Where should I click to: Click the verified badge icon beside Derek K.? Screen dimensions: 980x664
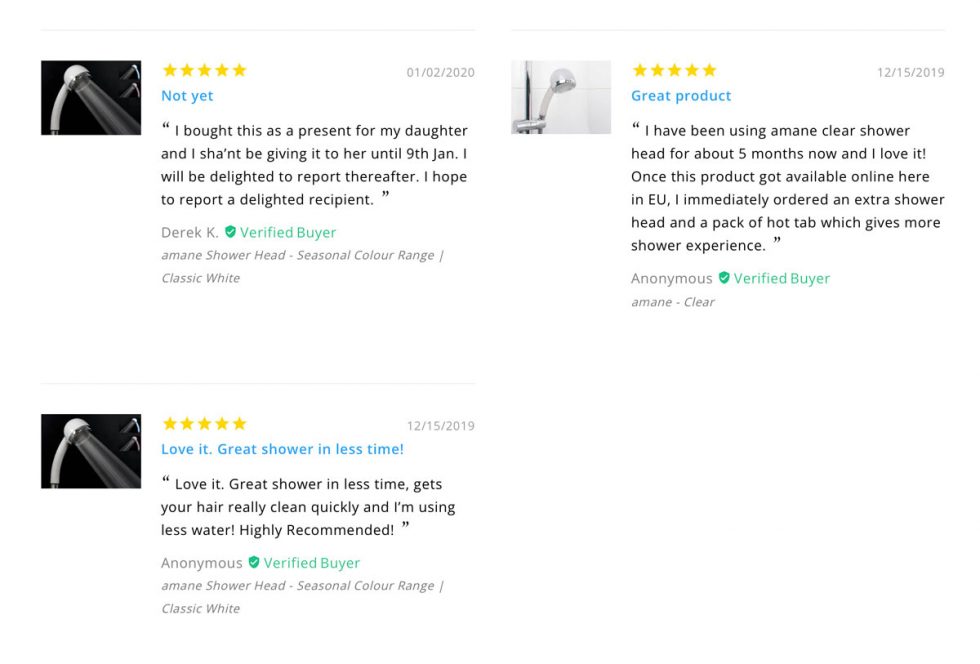[x=230, y=232]
